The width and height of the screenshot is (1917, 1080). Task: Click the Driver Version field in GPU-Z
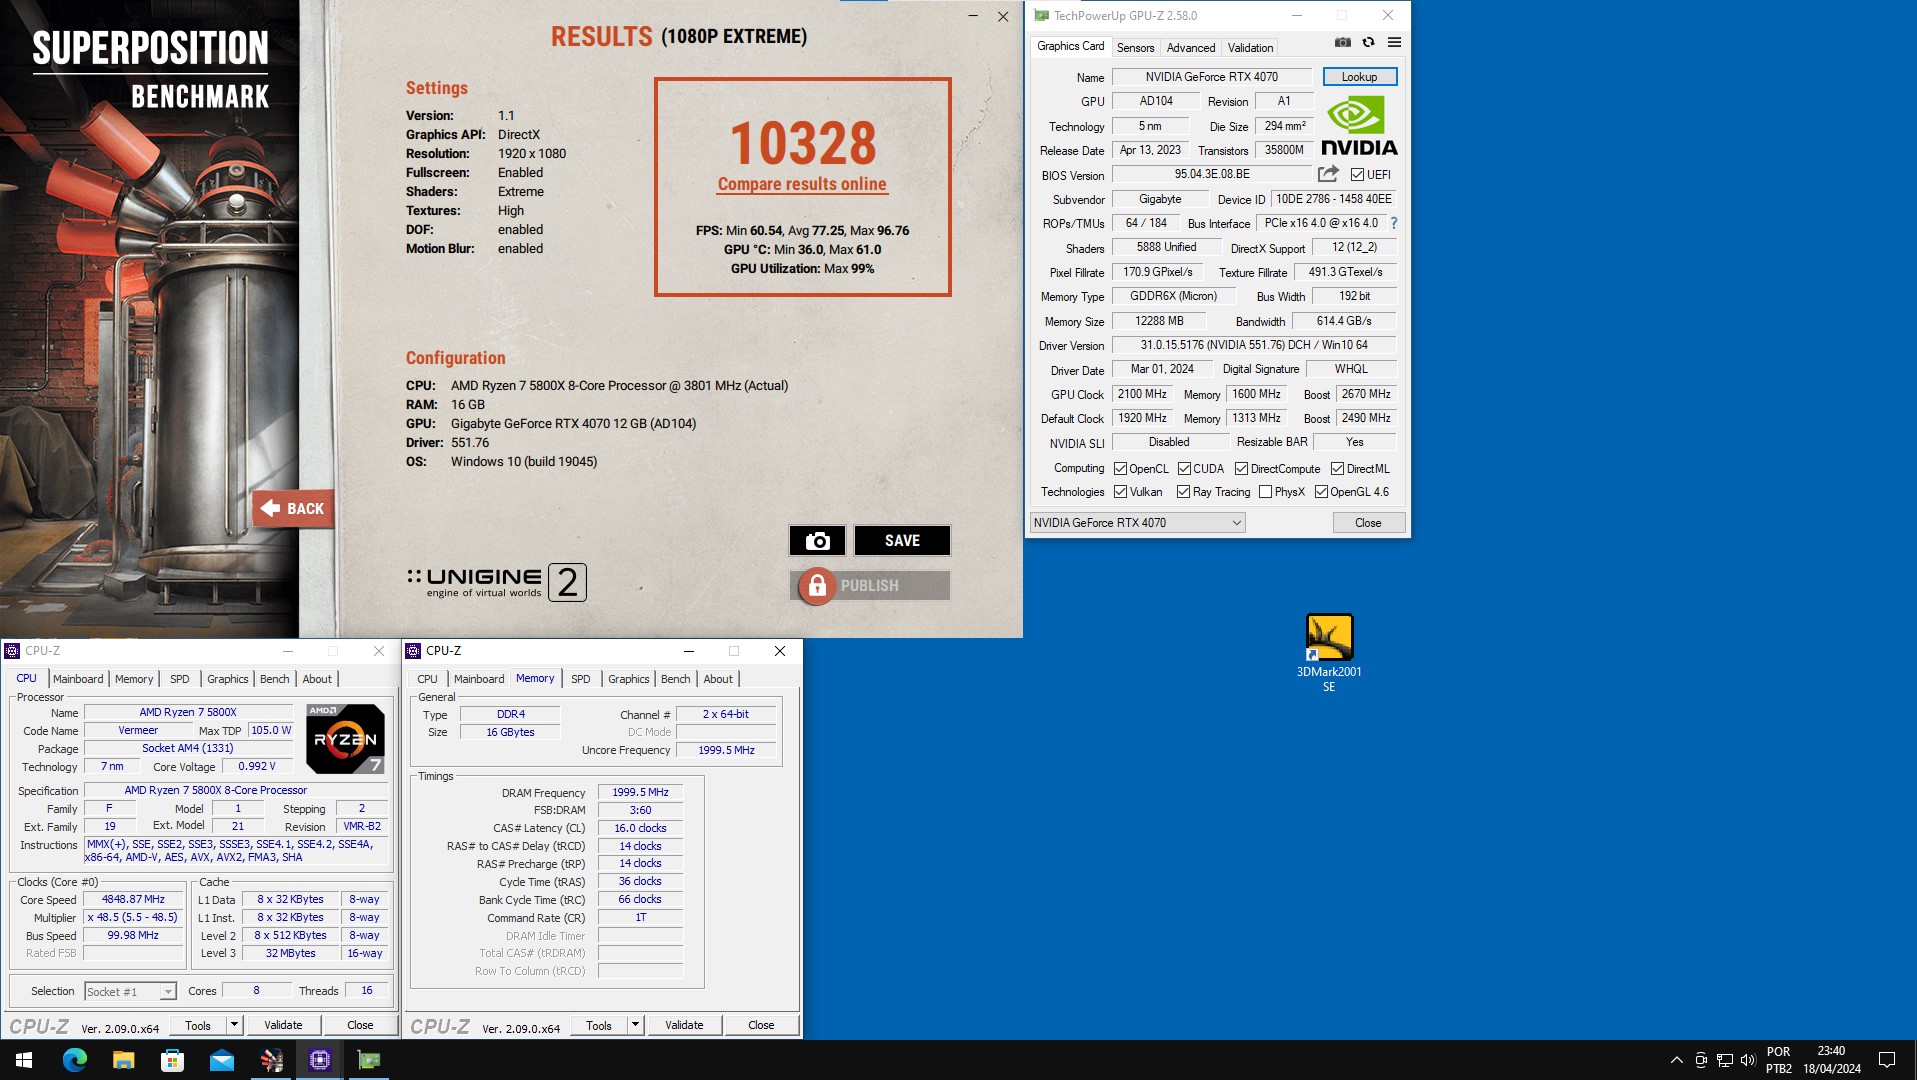coord(1254,345)
